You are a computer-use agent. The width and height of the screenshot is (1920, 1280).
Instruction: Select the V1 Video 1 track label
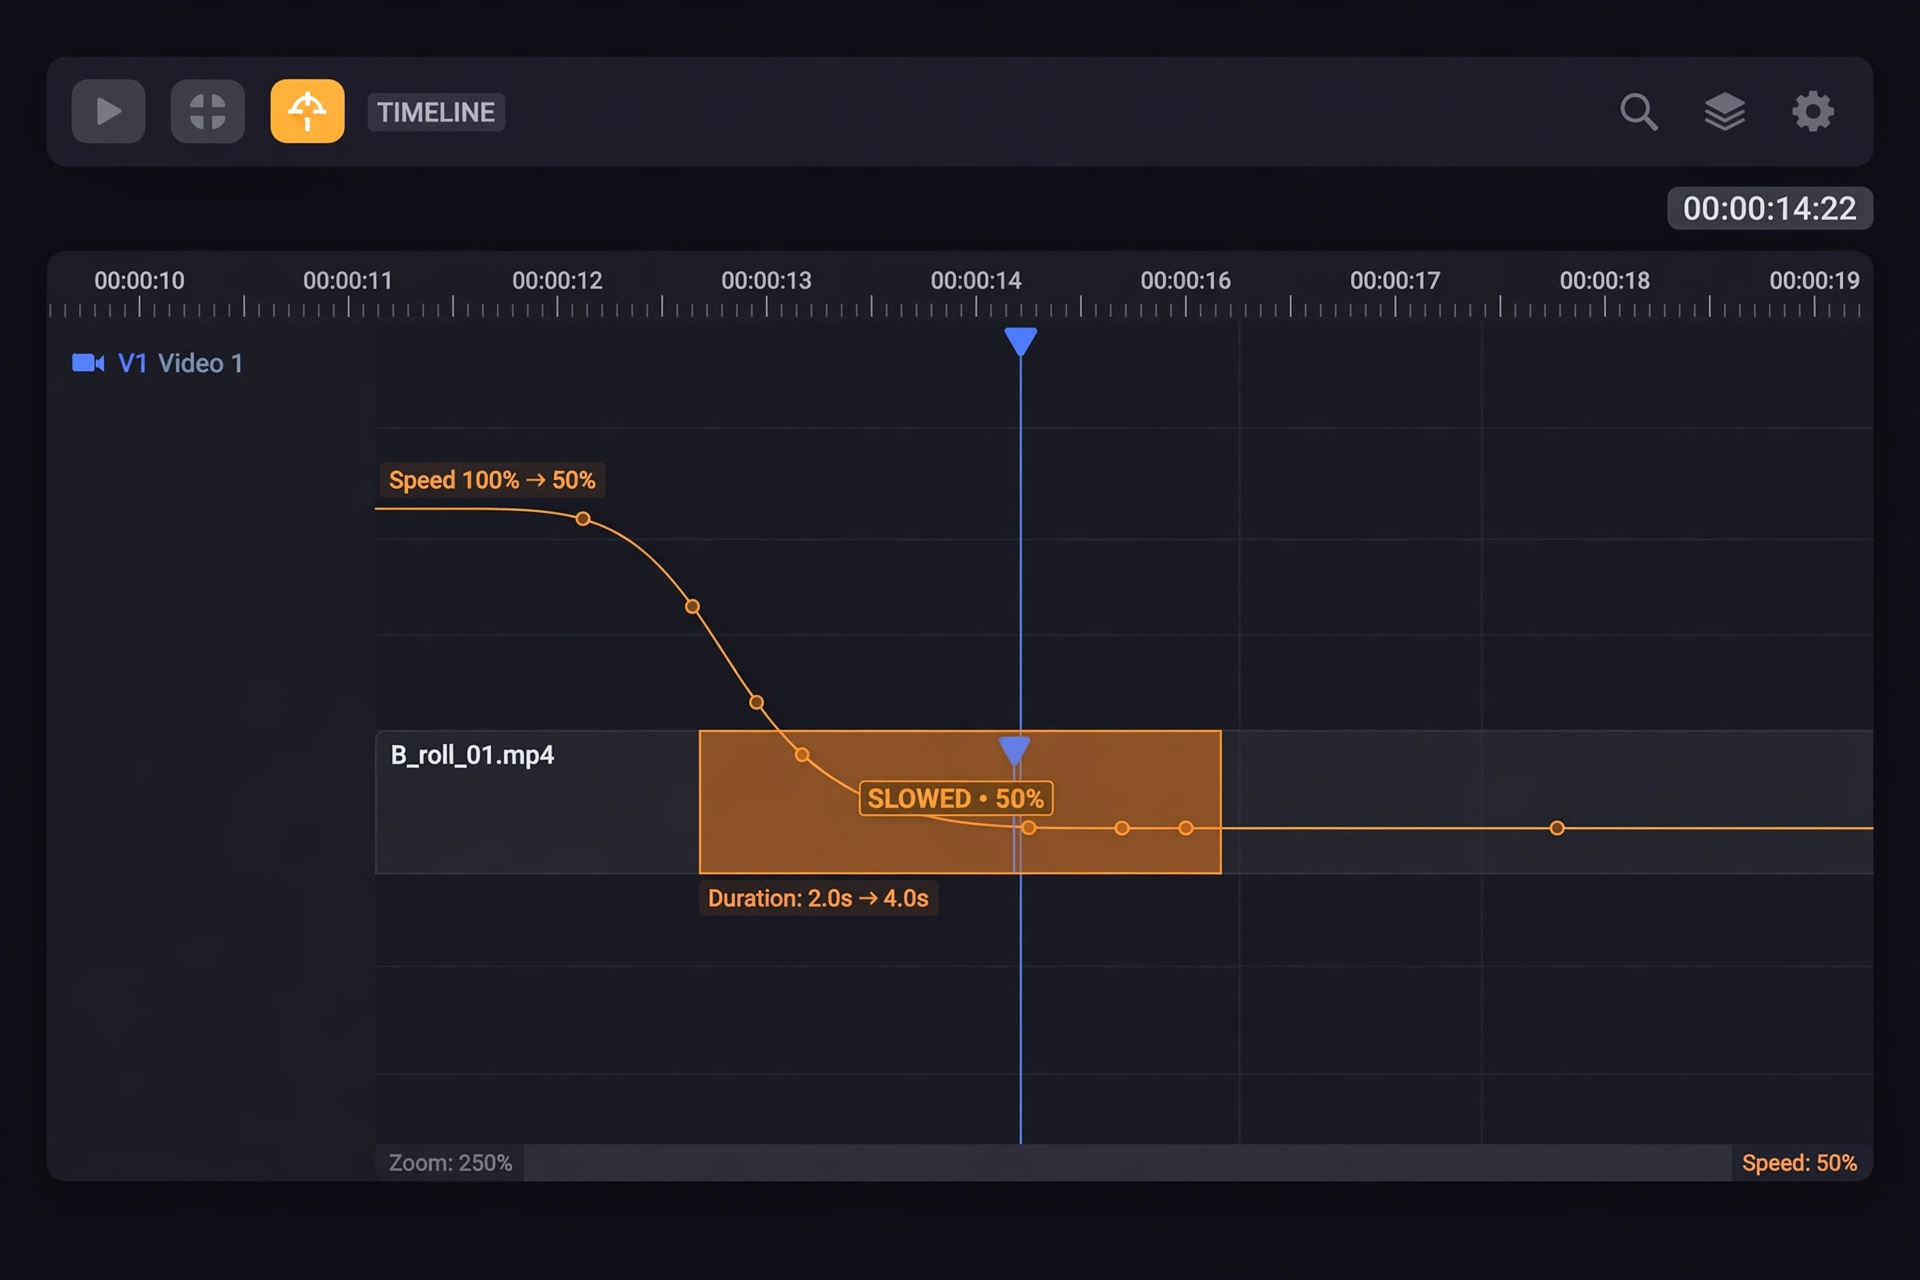[x=180, y=363]
